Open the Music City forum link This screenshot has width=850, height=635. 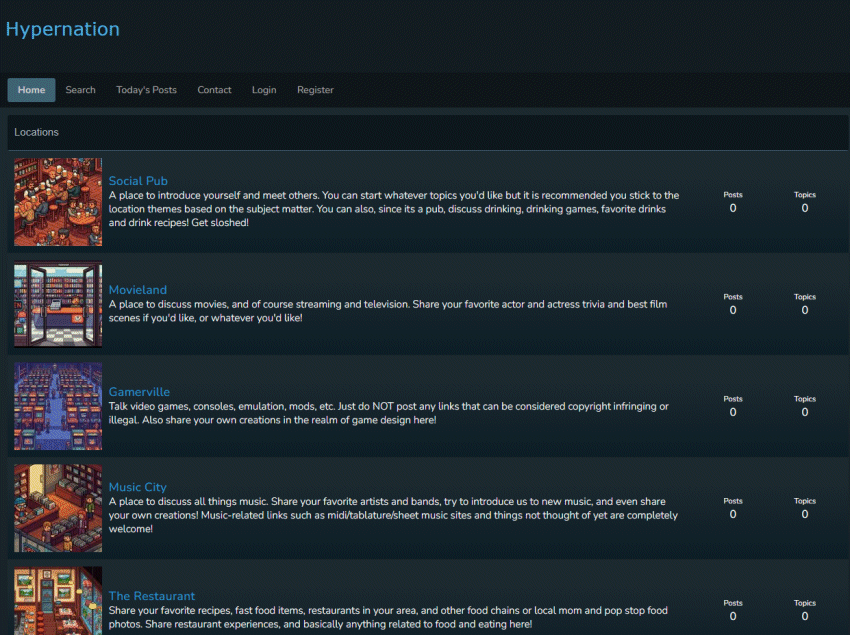pos(138,487)
